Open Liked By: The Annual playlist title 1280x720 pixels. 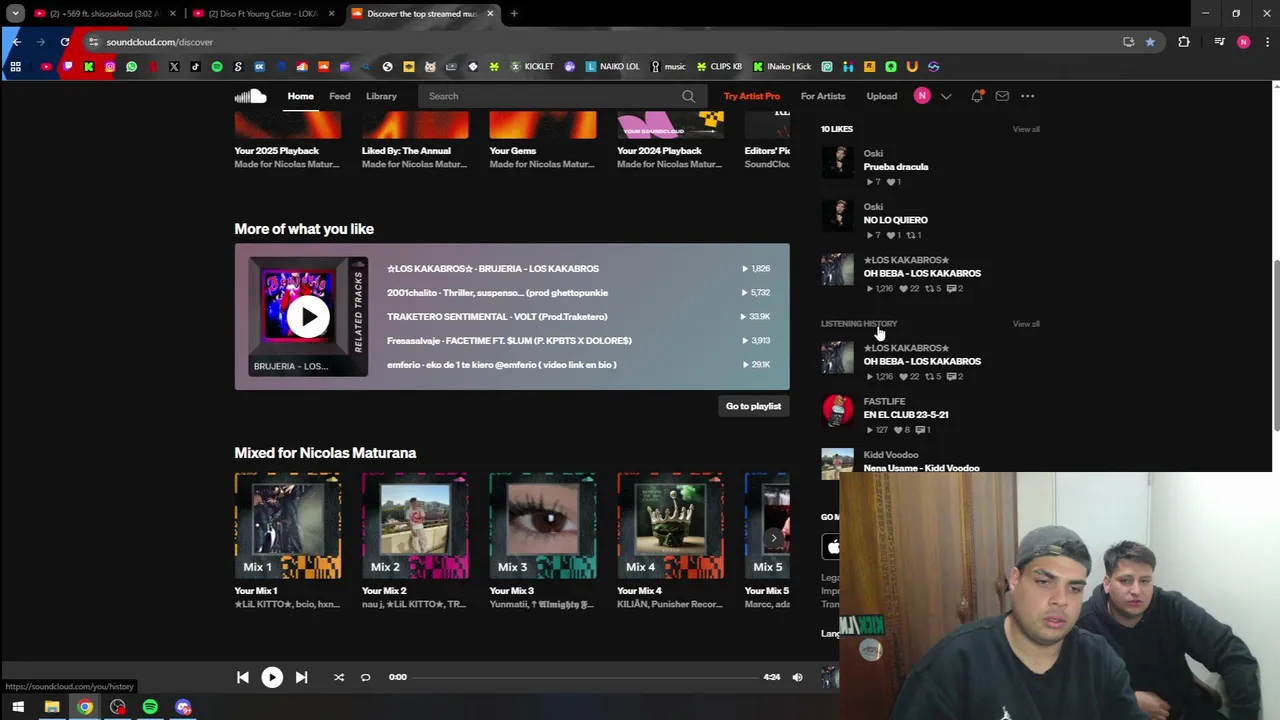[406, 151]
